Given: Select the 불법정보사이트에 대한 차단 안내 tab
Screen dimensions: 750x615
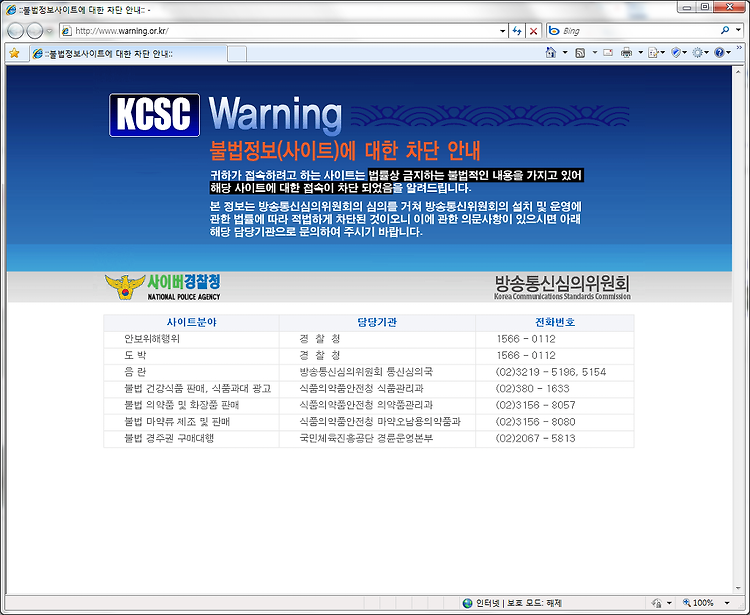Looking at the screenshot, I should pos(128,54).
